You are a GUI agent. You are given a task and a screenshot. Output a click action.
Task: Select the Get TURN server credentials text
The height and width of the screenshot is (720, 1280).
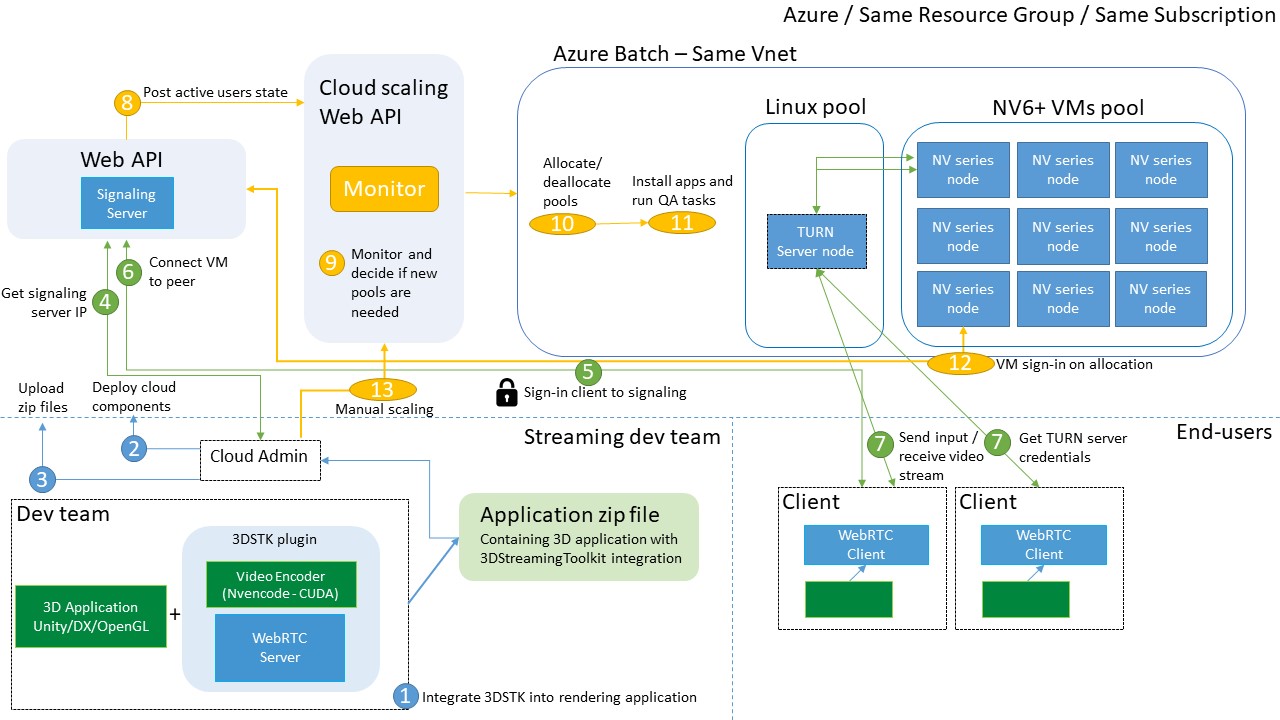[x=1072, y=447]
